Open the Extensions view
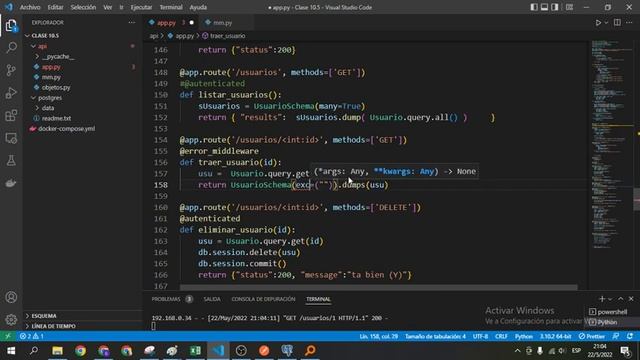 click(11, 115)
